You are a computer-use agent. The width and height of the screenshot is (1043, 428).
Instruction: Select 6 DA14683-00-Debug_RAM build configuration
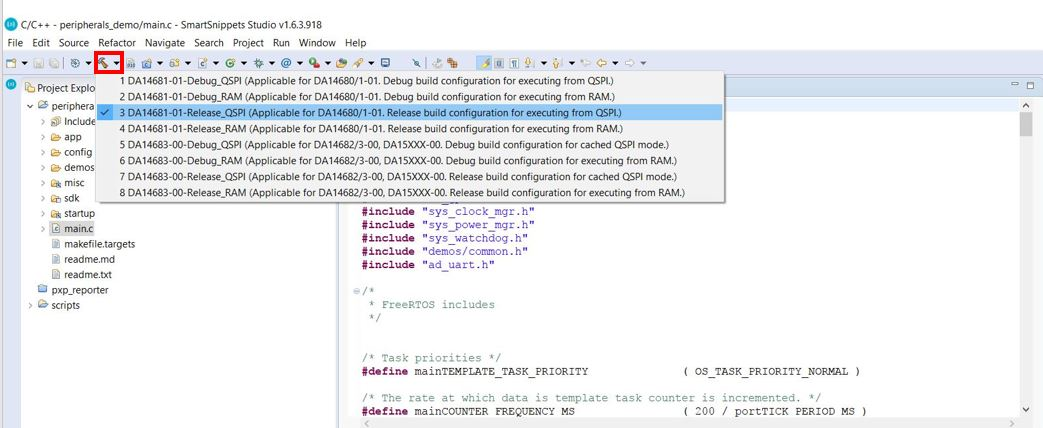(410, 160)
